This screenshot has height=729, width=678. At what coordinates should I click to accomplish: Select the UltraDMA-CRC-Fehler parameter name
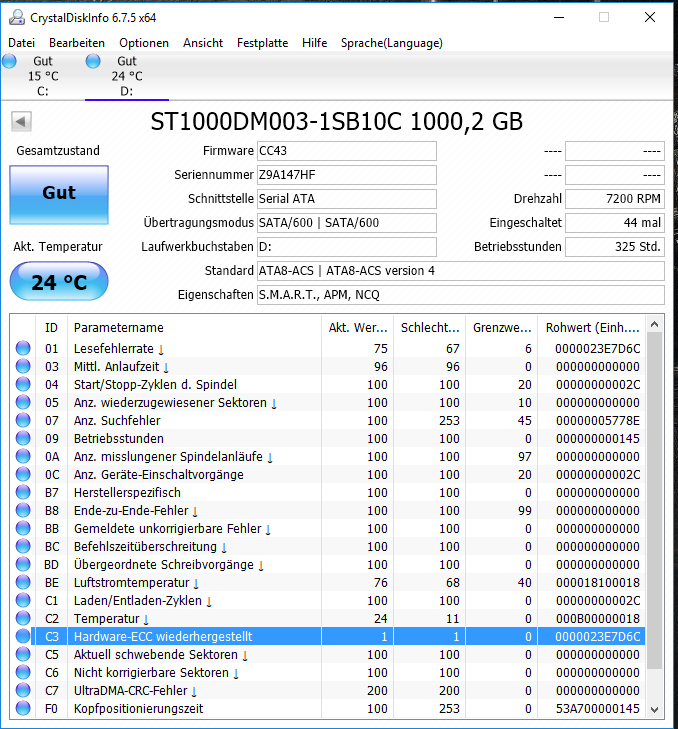(130, 691)
